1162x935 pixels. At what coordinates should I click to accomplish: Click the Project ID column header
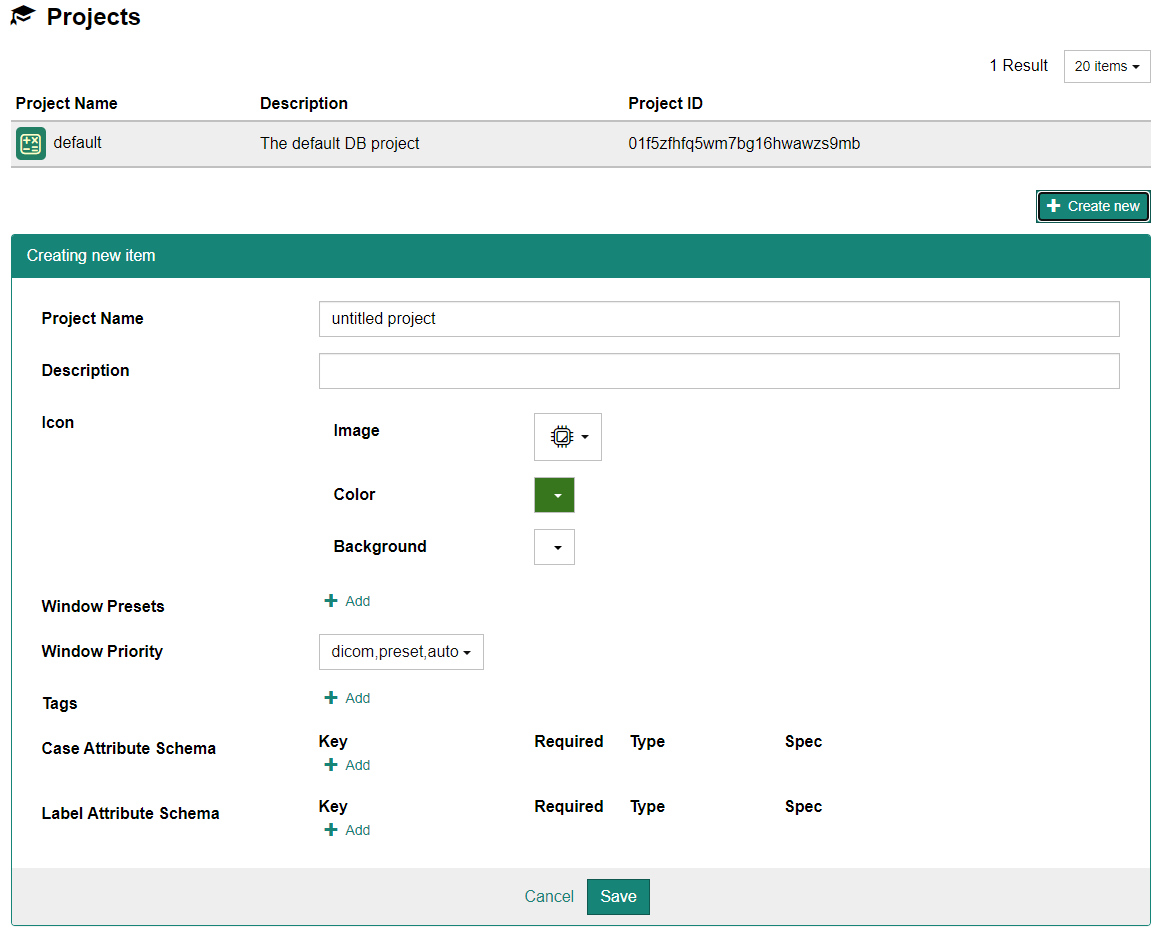pos(665,104)
